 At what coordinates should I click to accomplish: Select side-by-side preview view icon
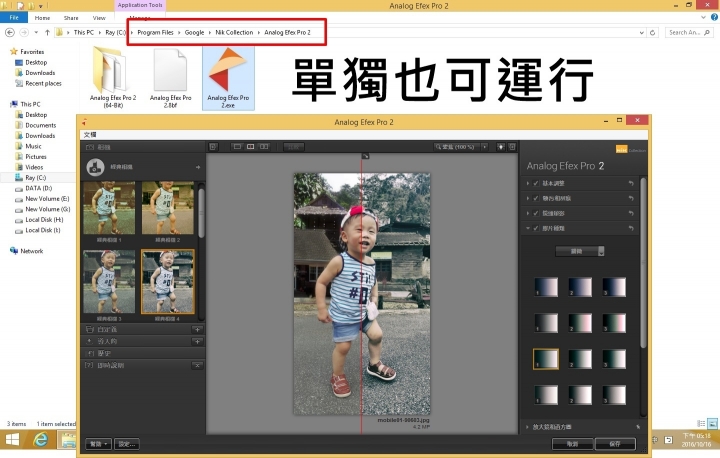tap(264, 147)
